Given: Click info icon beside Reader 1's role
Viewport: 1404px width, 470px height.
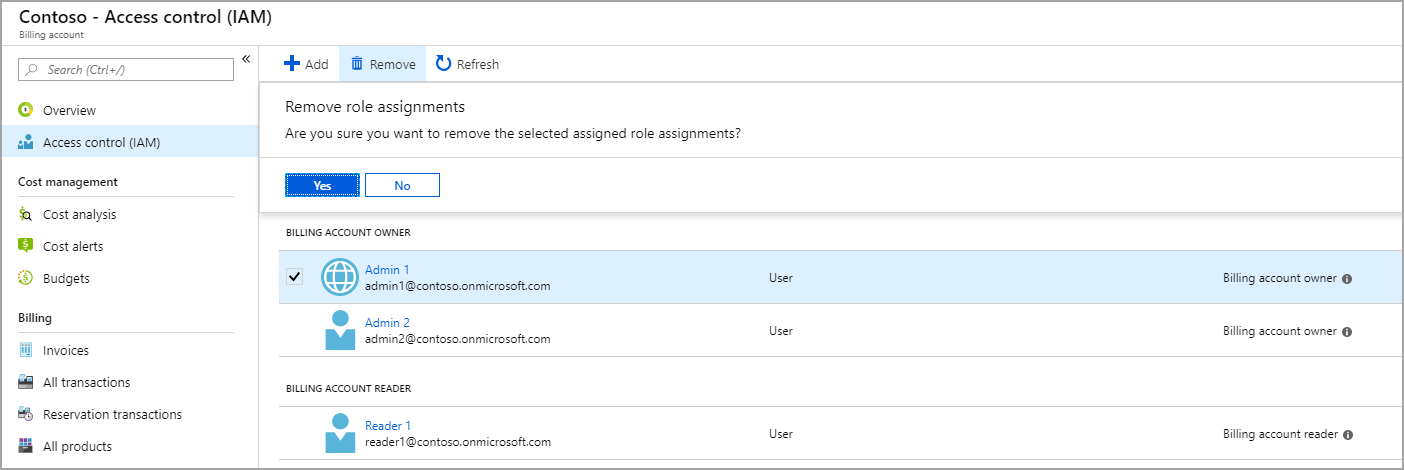Looking at the screenshot, I should tap(1348, 435).
